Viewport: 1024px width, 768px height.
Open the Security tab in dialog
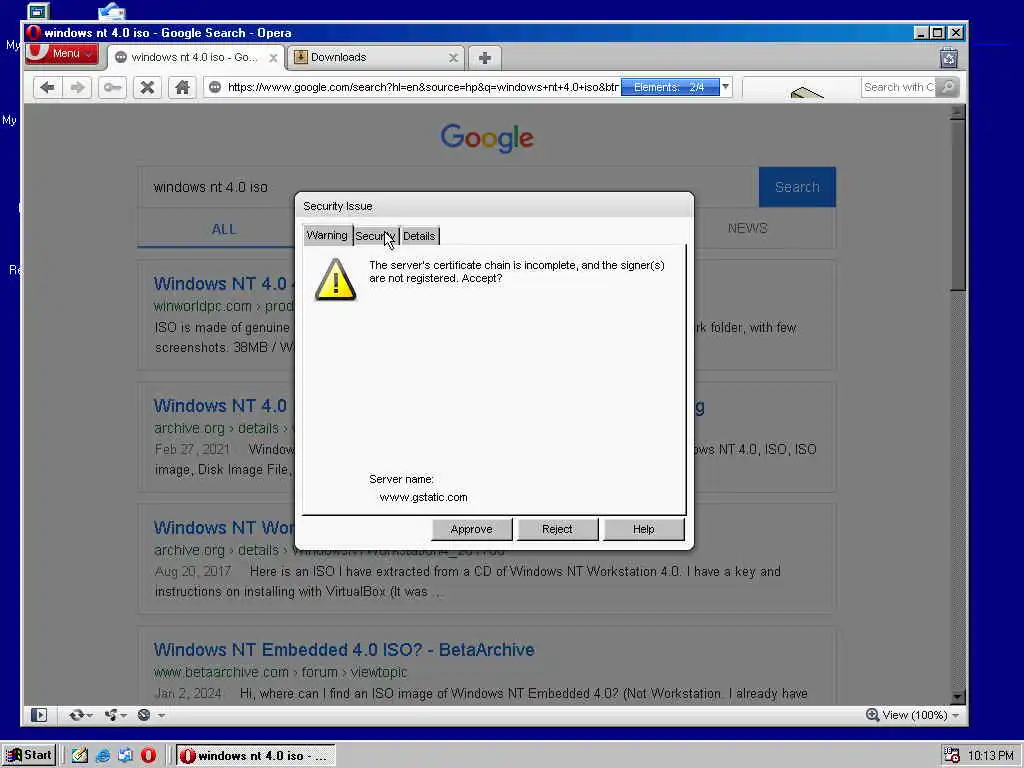coord(376,236)
